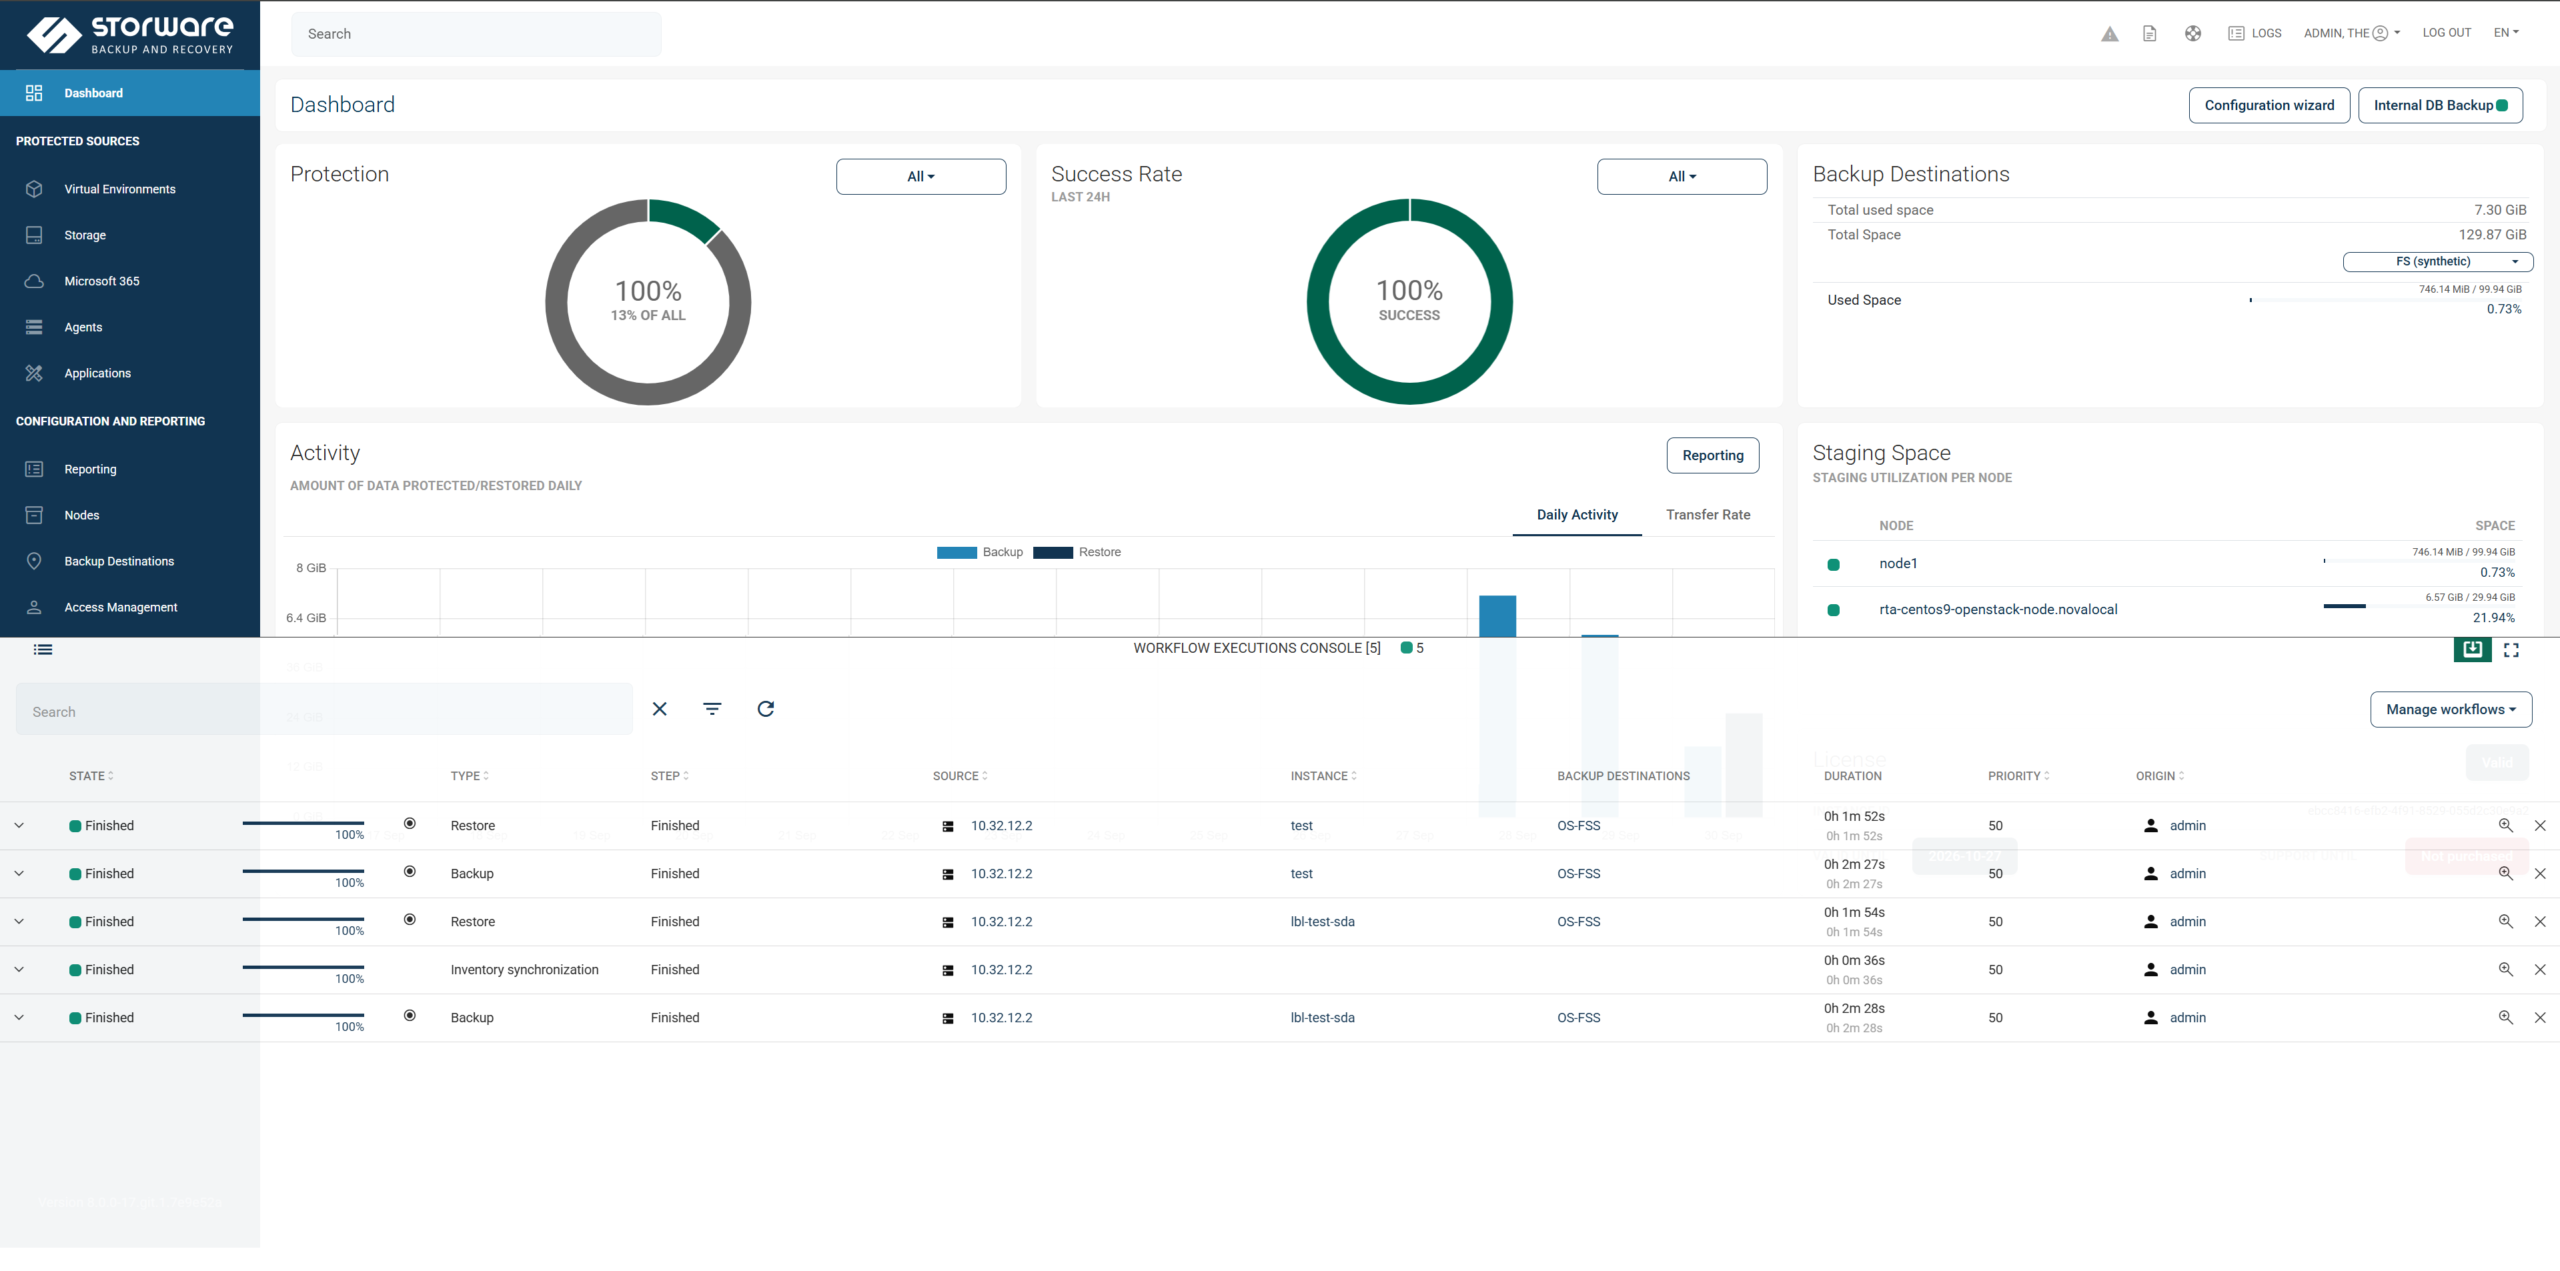View details for Inventory synchronization row
Viewport: 2560px width, 1271px height.
coord(2505,970)
